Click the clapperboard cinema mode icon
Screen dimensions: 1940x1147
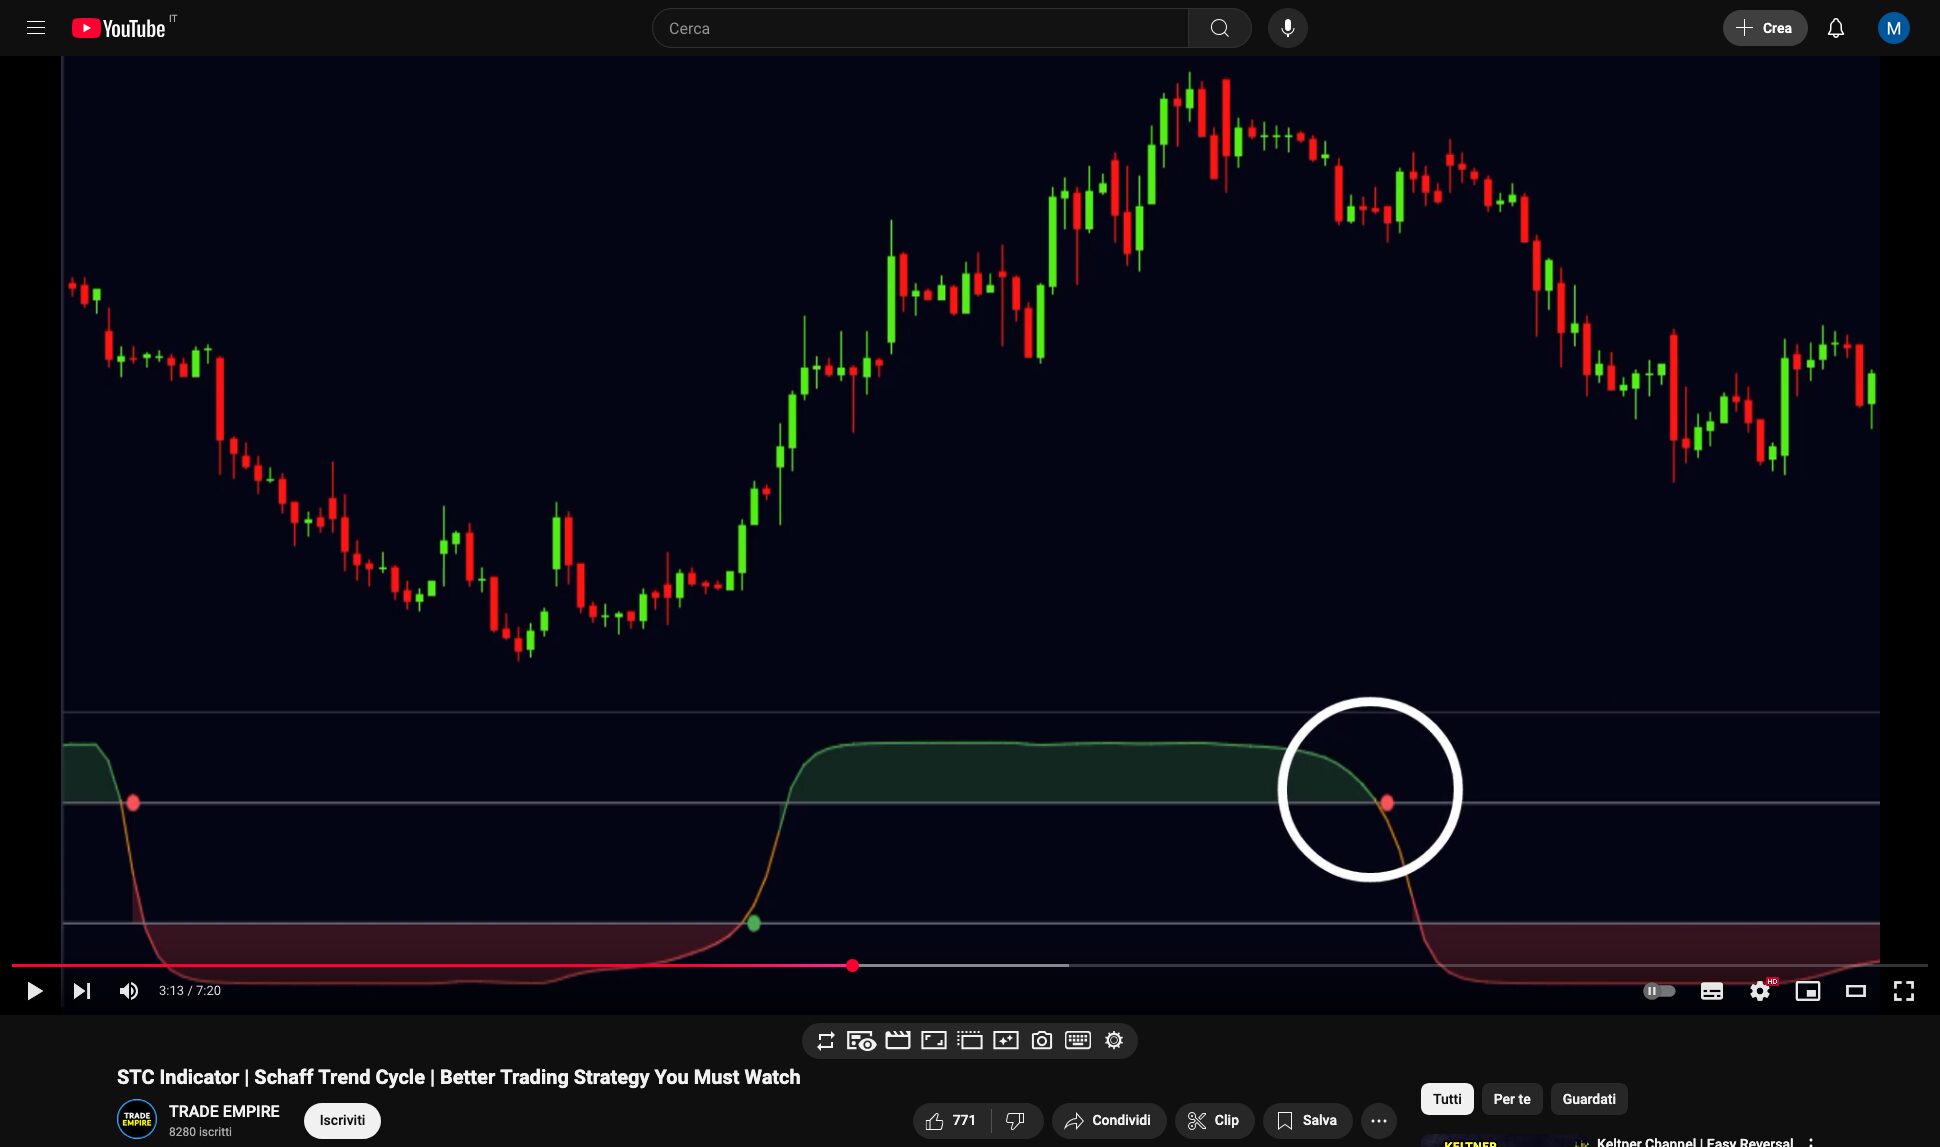897,1041
